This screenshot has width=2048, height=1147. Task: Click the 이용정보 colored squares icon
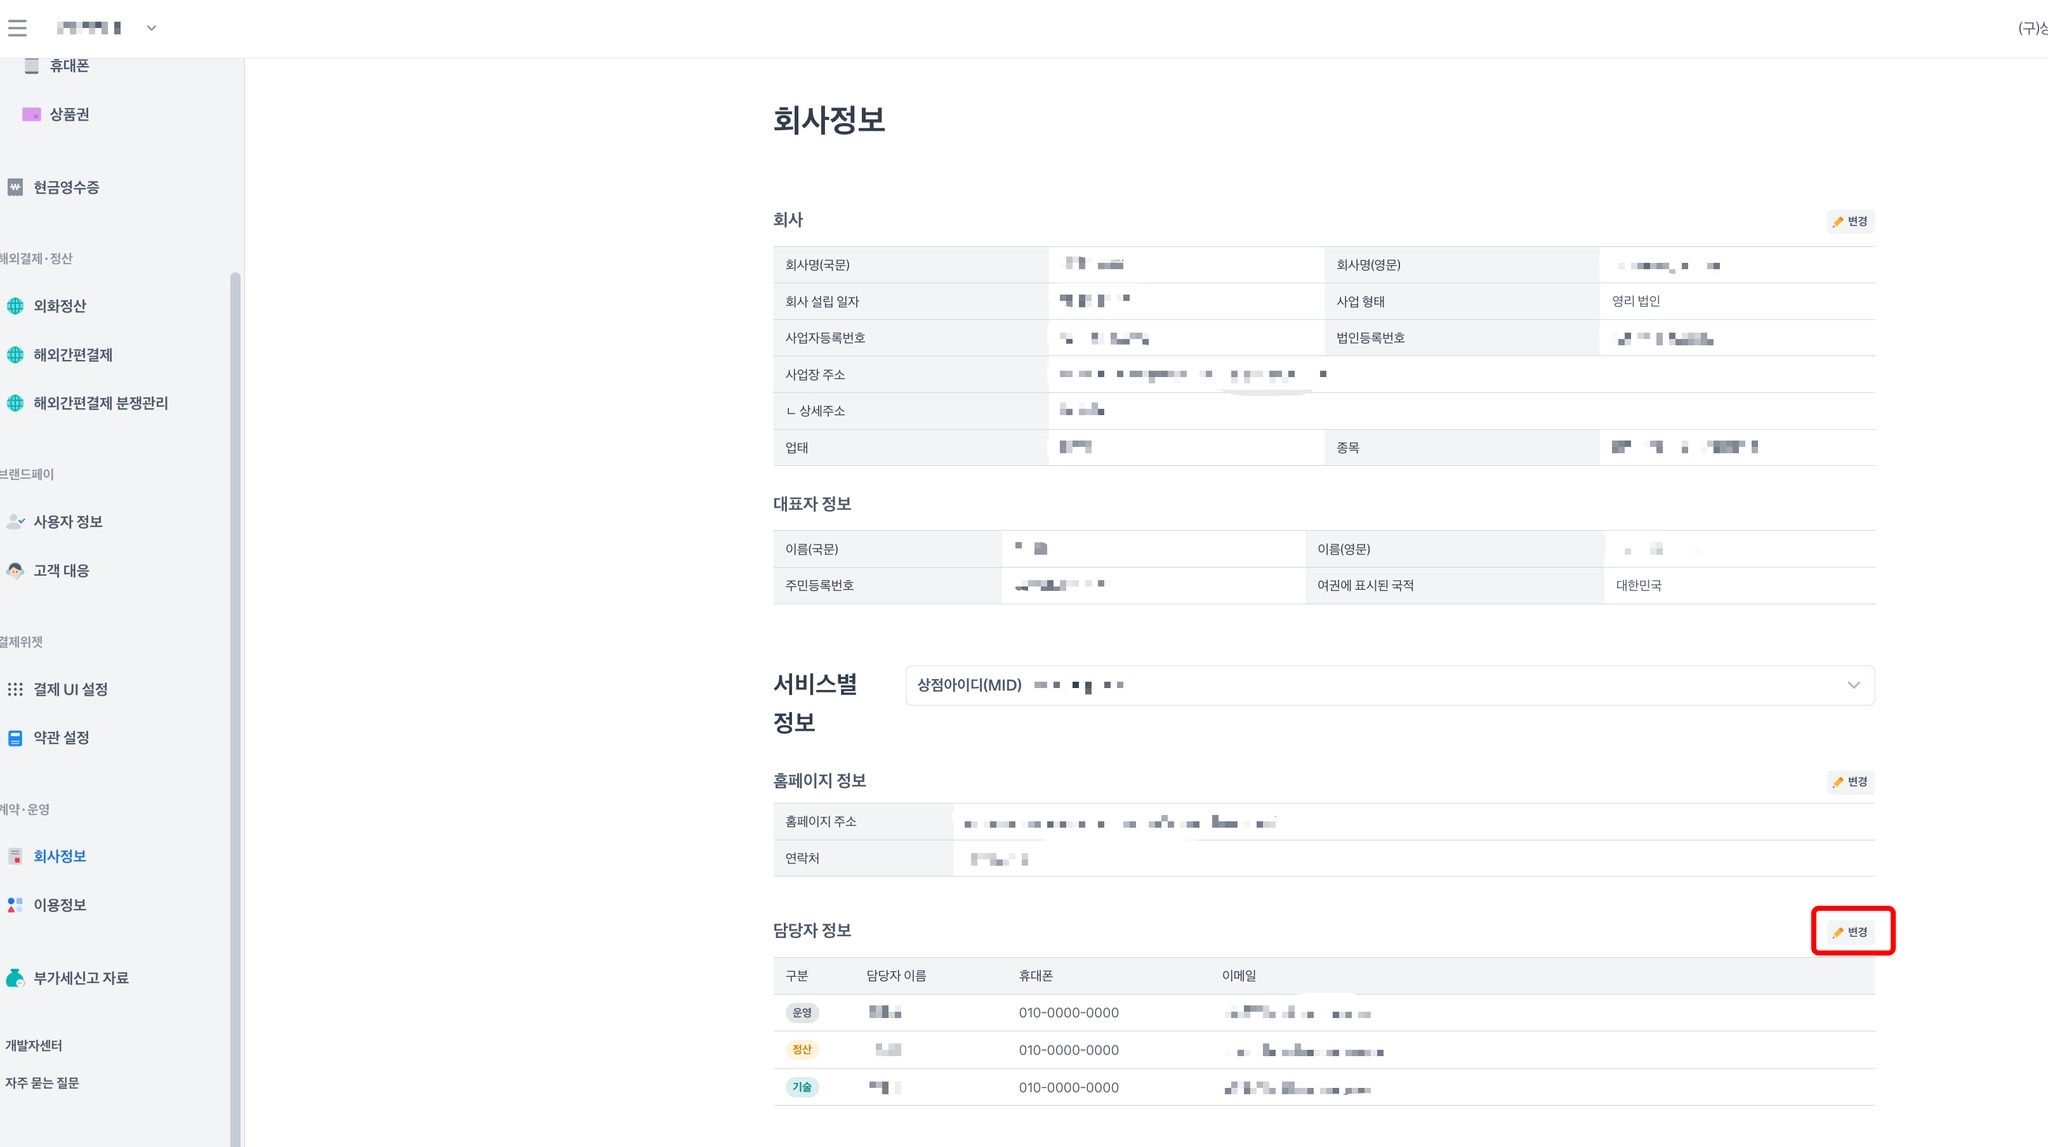(x=15, y=905)
